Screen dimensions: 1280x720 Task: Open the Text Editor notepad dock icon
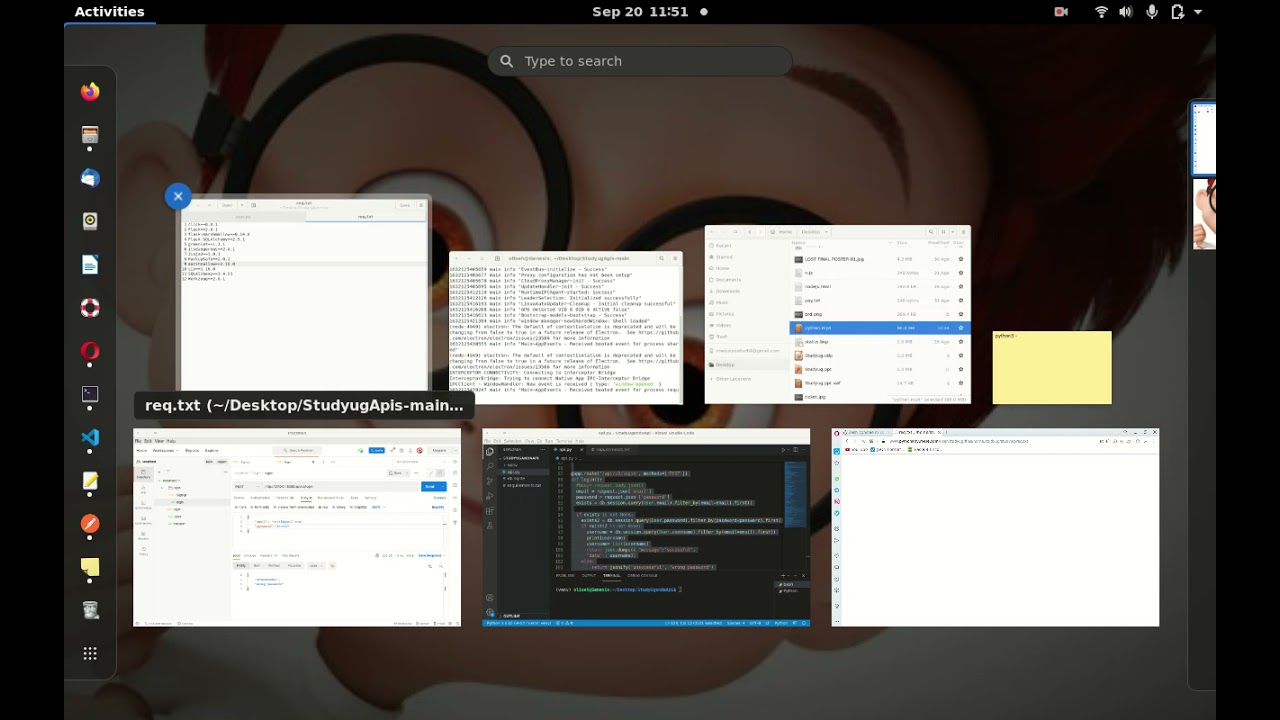click(90, 480)
